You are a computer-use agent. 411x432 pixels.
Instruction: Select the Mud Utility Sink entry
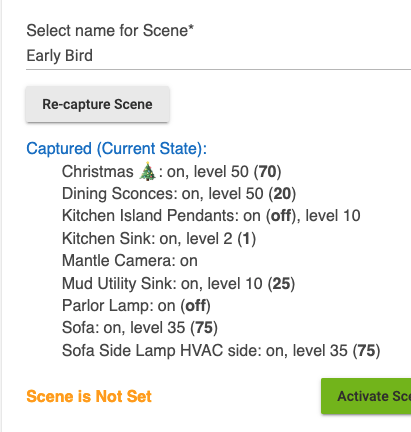tap(178, 284)
